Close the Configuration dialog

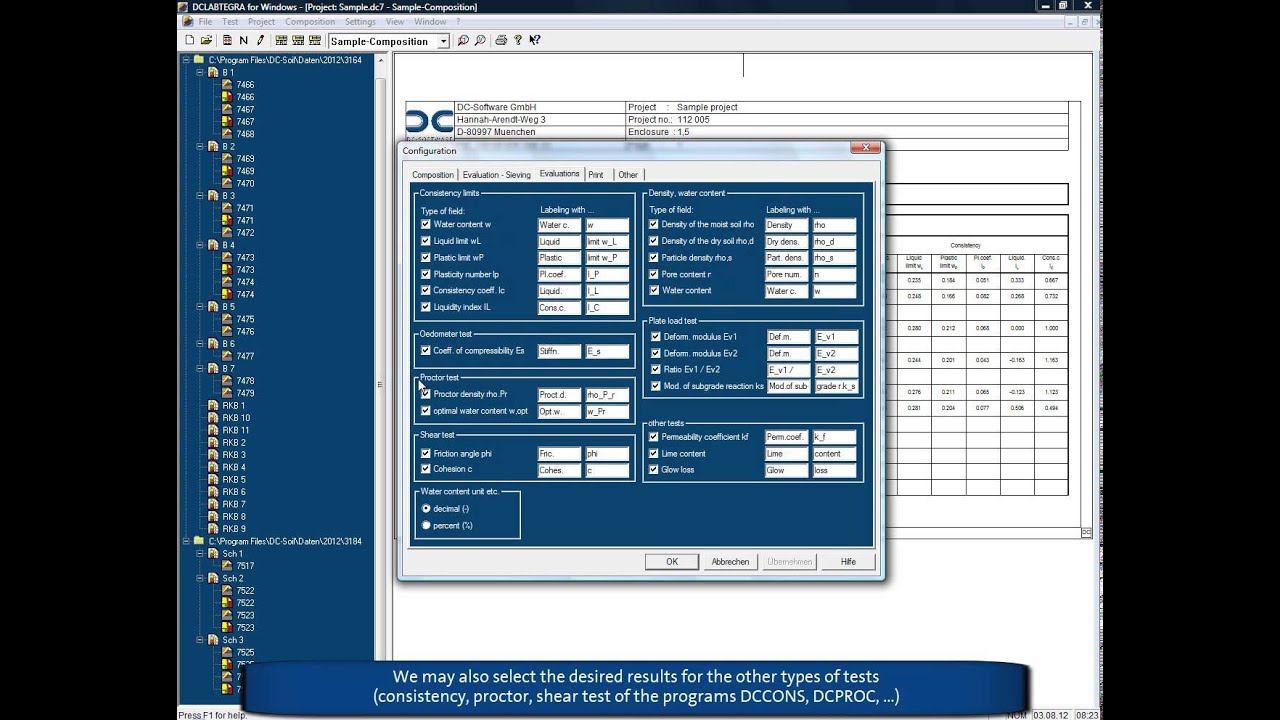[x=865, y=148]
